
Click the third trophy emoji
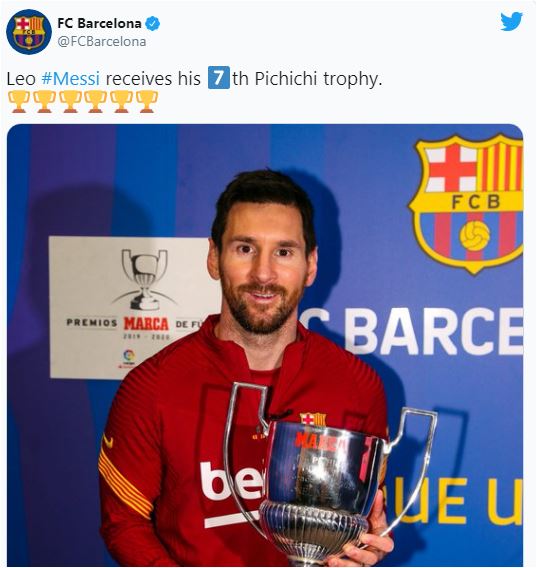pyautogui.click(x=70, y=102)
